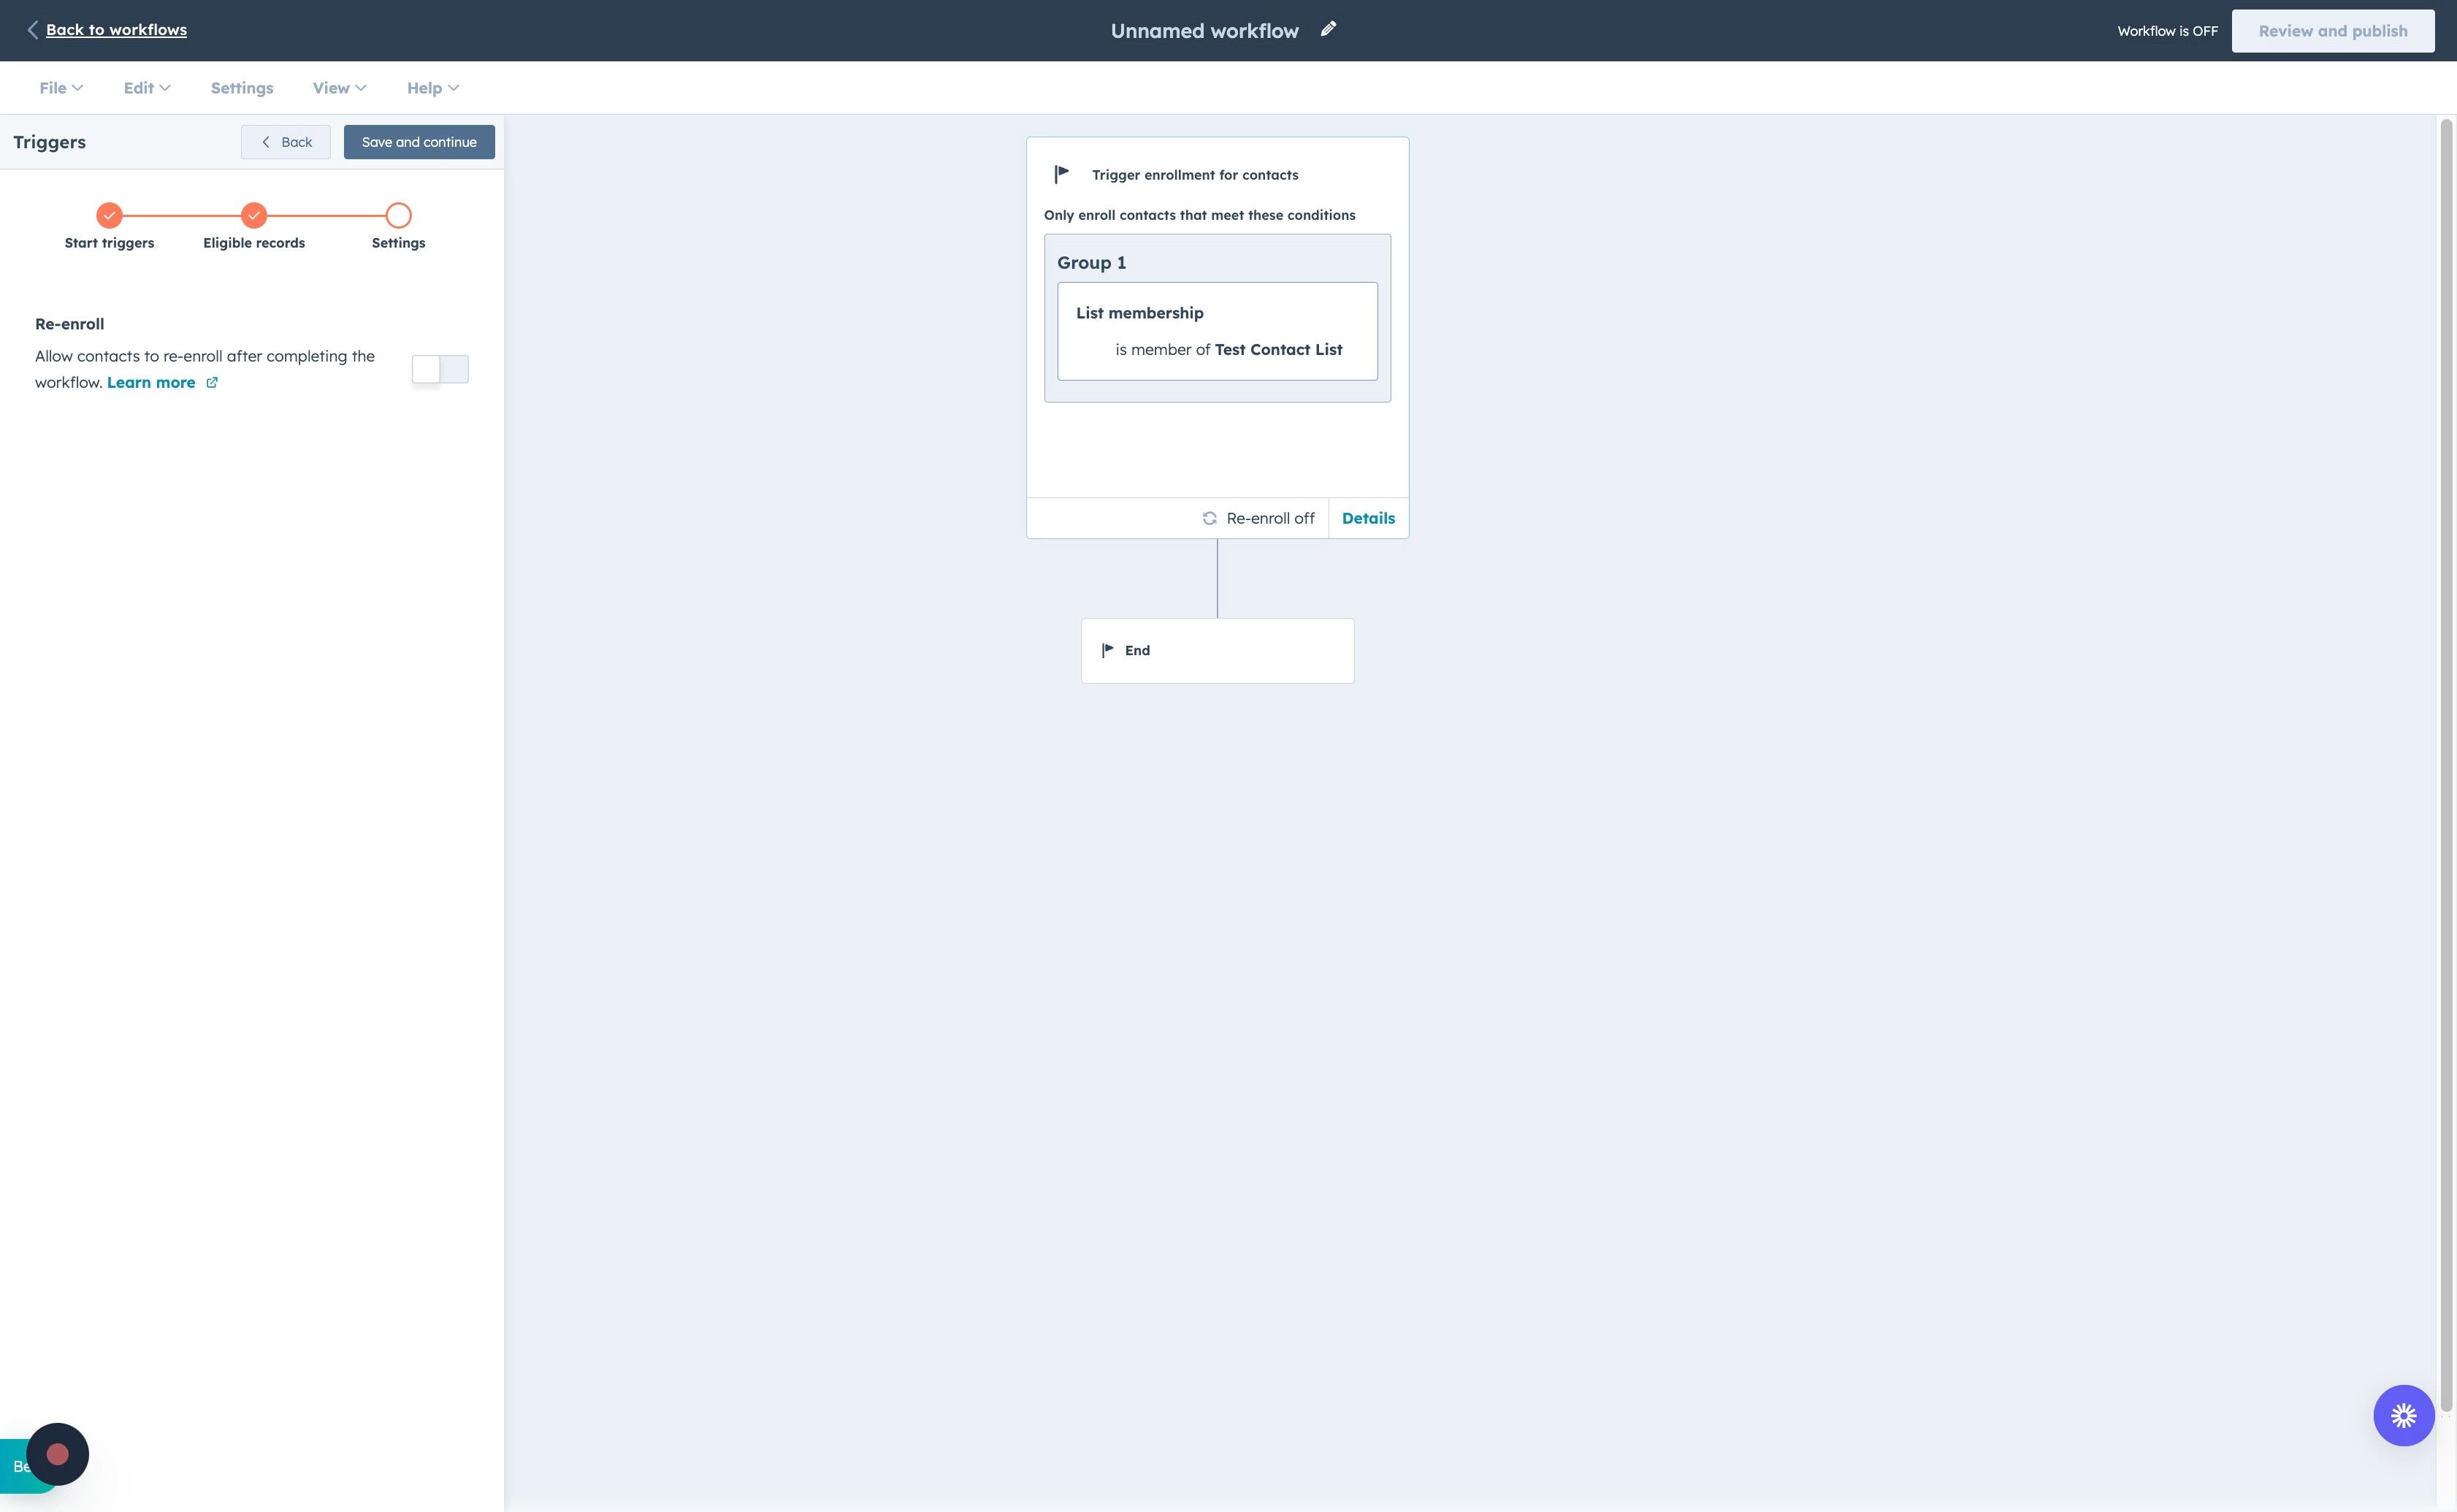Click the canvas vertical scrollbar
This screenshot has height=1512, width=2457.
2446,765
